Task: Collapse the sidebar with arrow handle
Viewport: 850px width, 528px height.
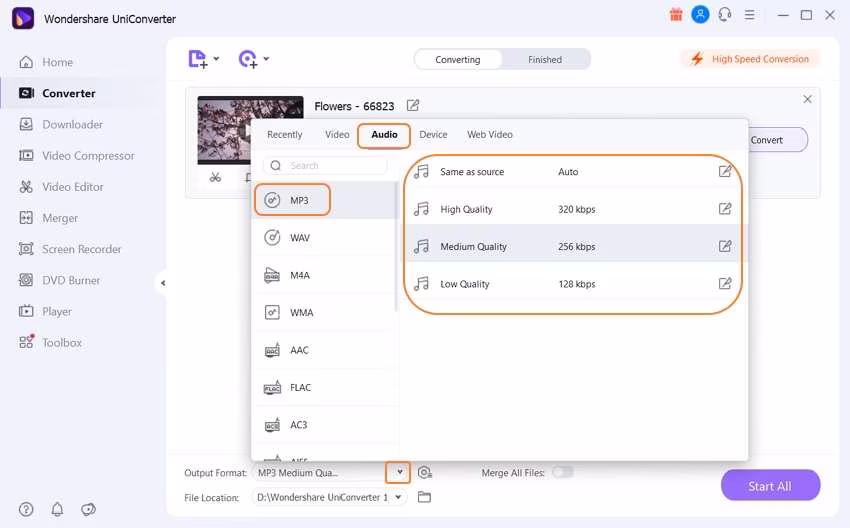Action: (163, 283)
